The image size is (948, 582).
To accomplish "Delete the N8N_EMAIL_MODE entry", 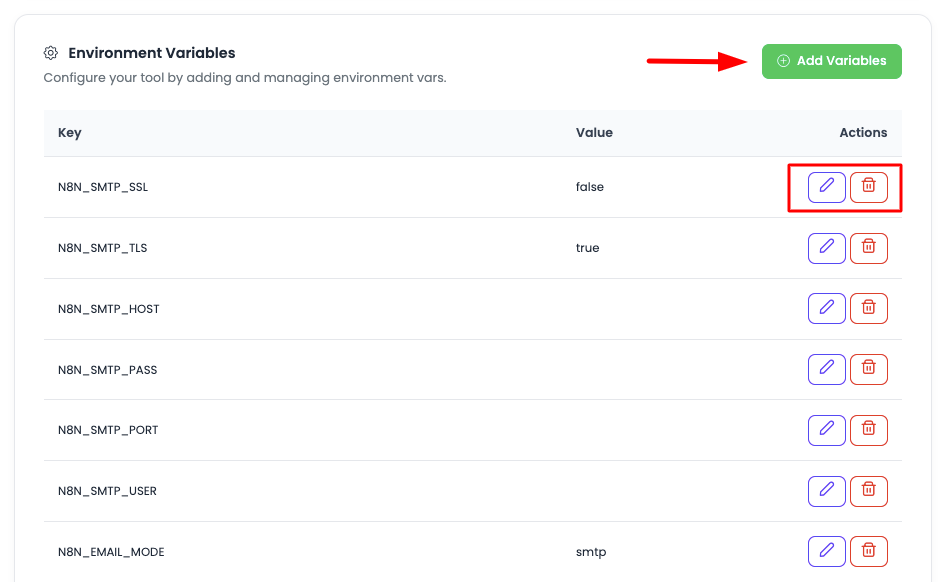I will coord(868,551).
